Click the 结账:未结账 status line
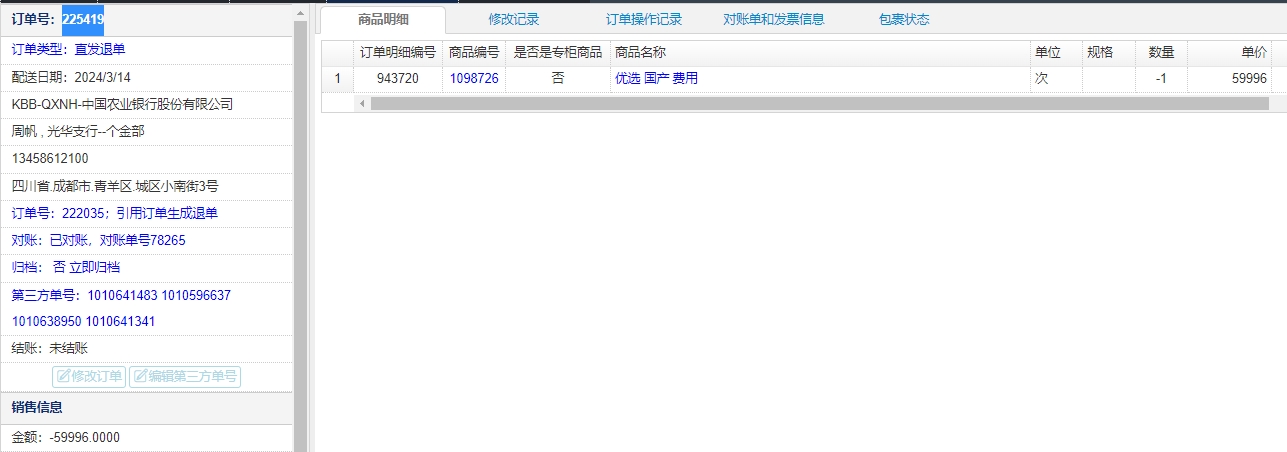1287x452 pixels. [x=50, y=348]
